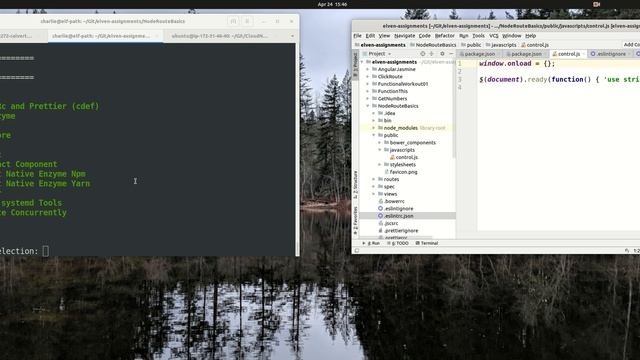The width and height of the screenshot is (640, 360).
Task: Click tool windows quick-access icon in status bar
Action: click(357, 251)
